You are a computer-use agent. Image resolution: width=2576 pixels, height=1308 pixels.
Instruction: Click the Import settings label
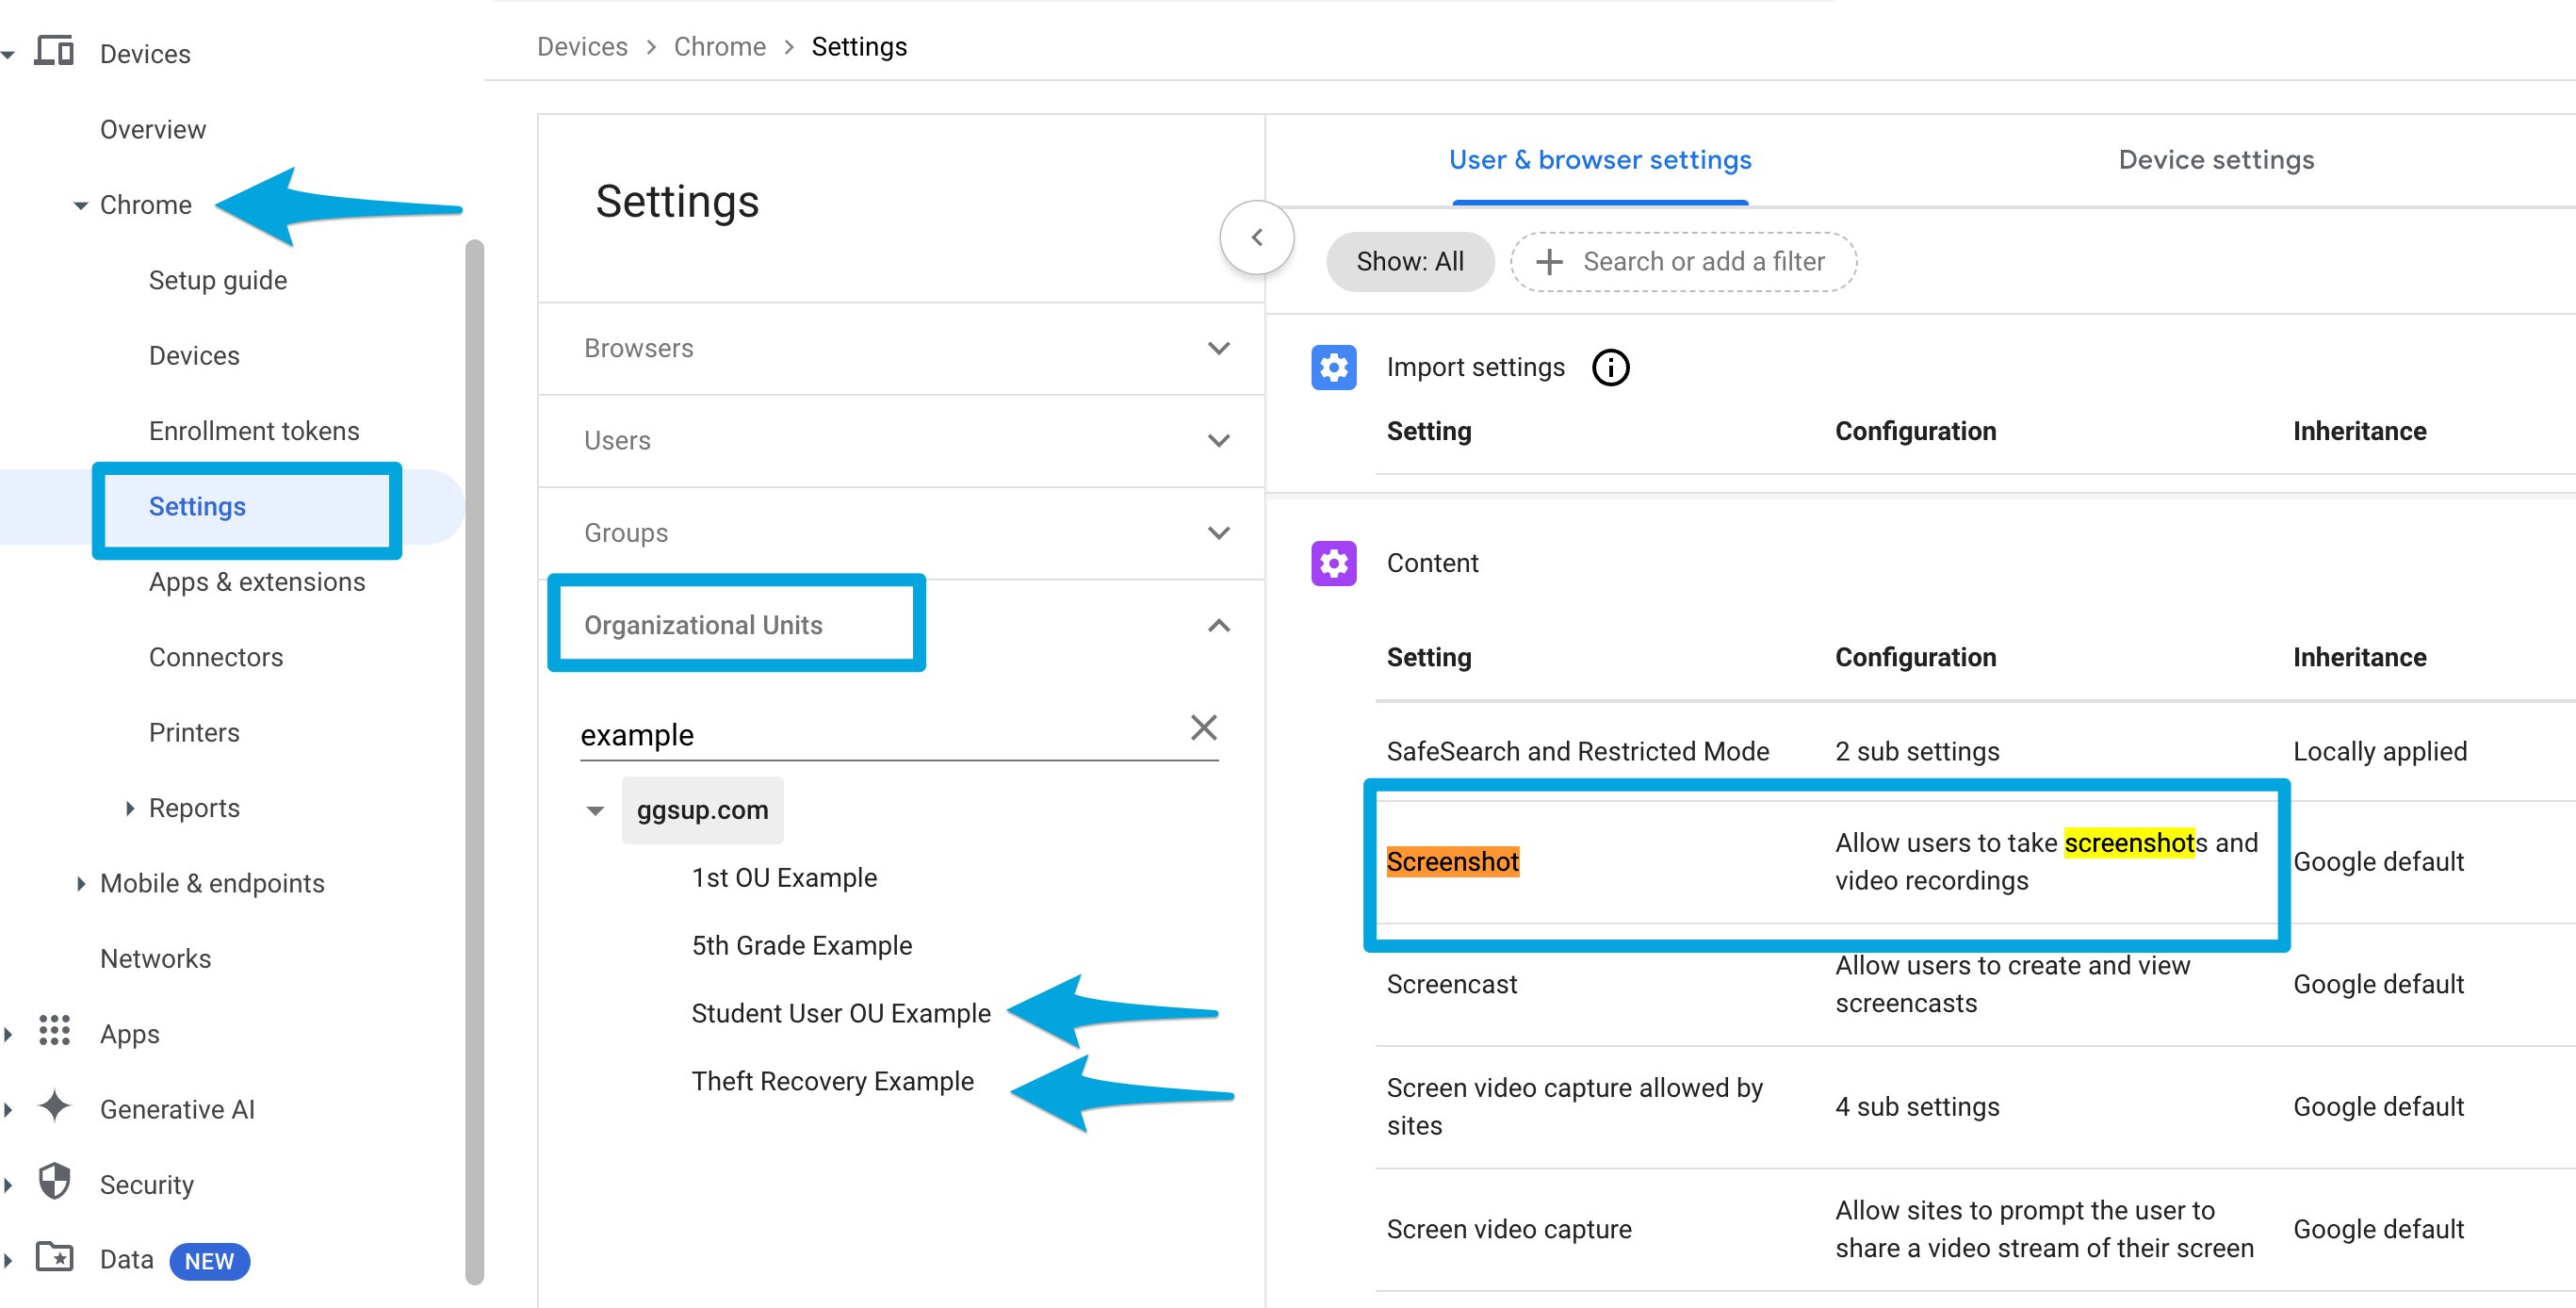(x=1475, y=368)
